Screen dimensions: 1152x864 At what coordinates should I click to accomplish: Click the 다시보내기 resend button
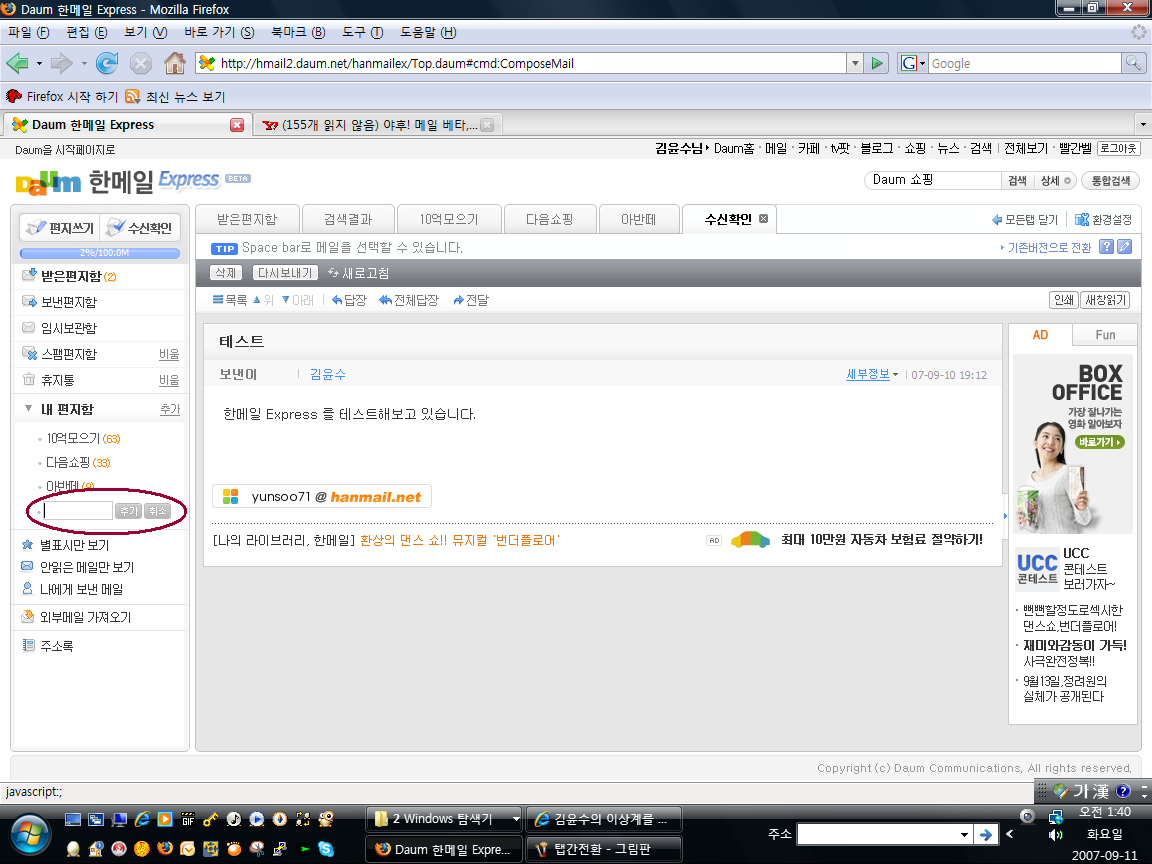point(285,273)
